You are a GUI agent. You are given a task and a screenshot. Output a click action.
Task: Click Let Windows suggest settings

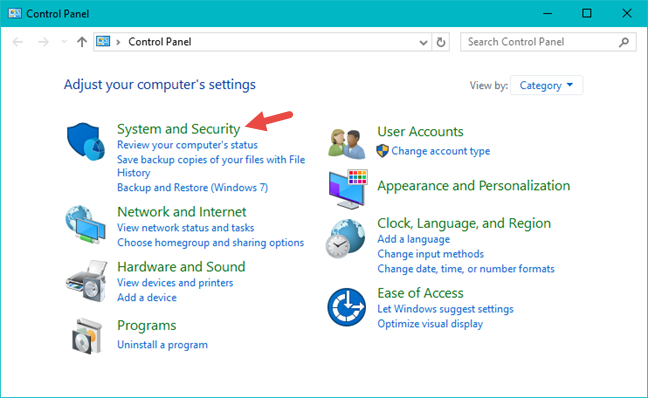pos(446,309)
